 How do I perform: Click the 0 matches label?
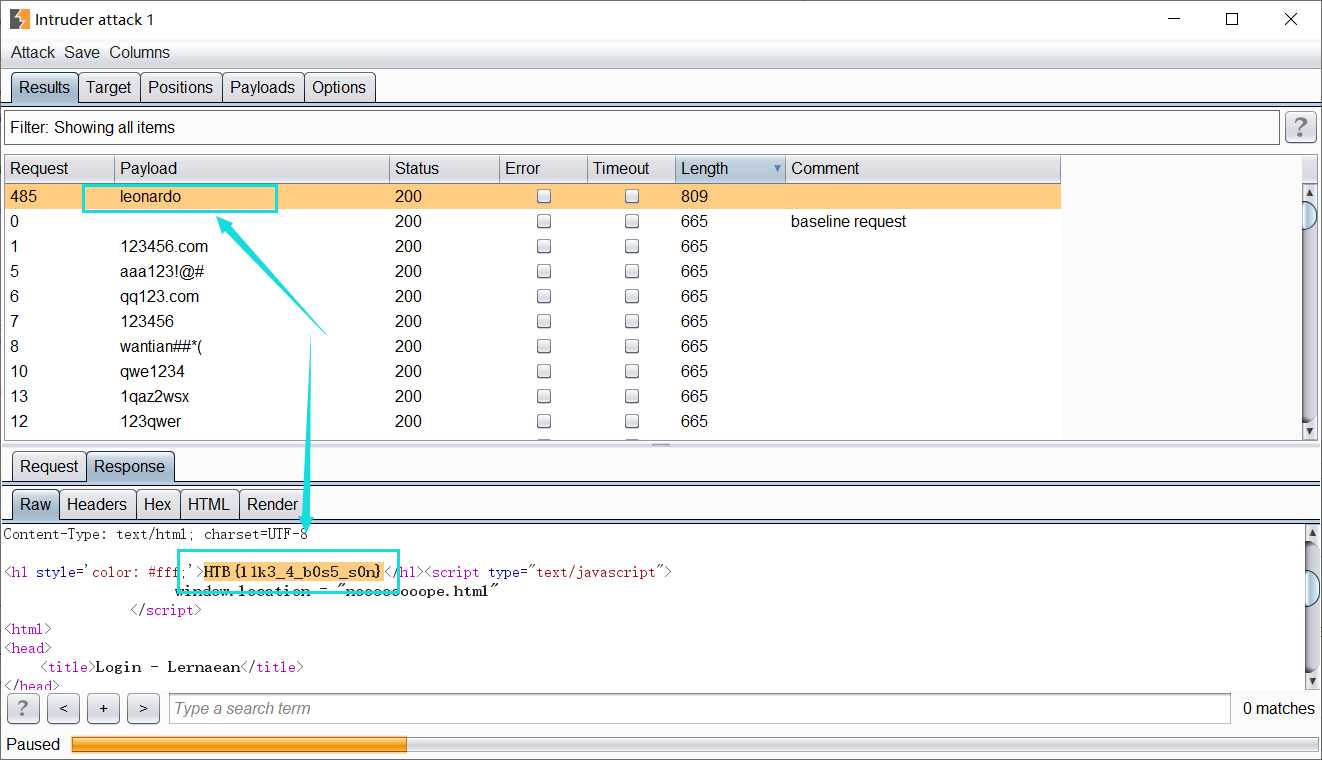click(1279, 708)
